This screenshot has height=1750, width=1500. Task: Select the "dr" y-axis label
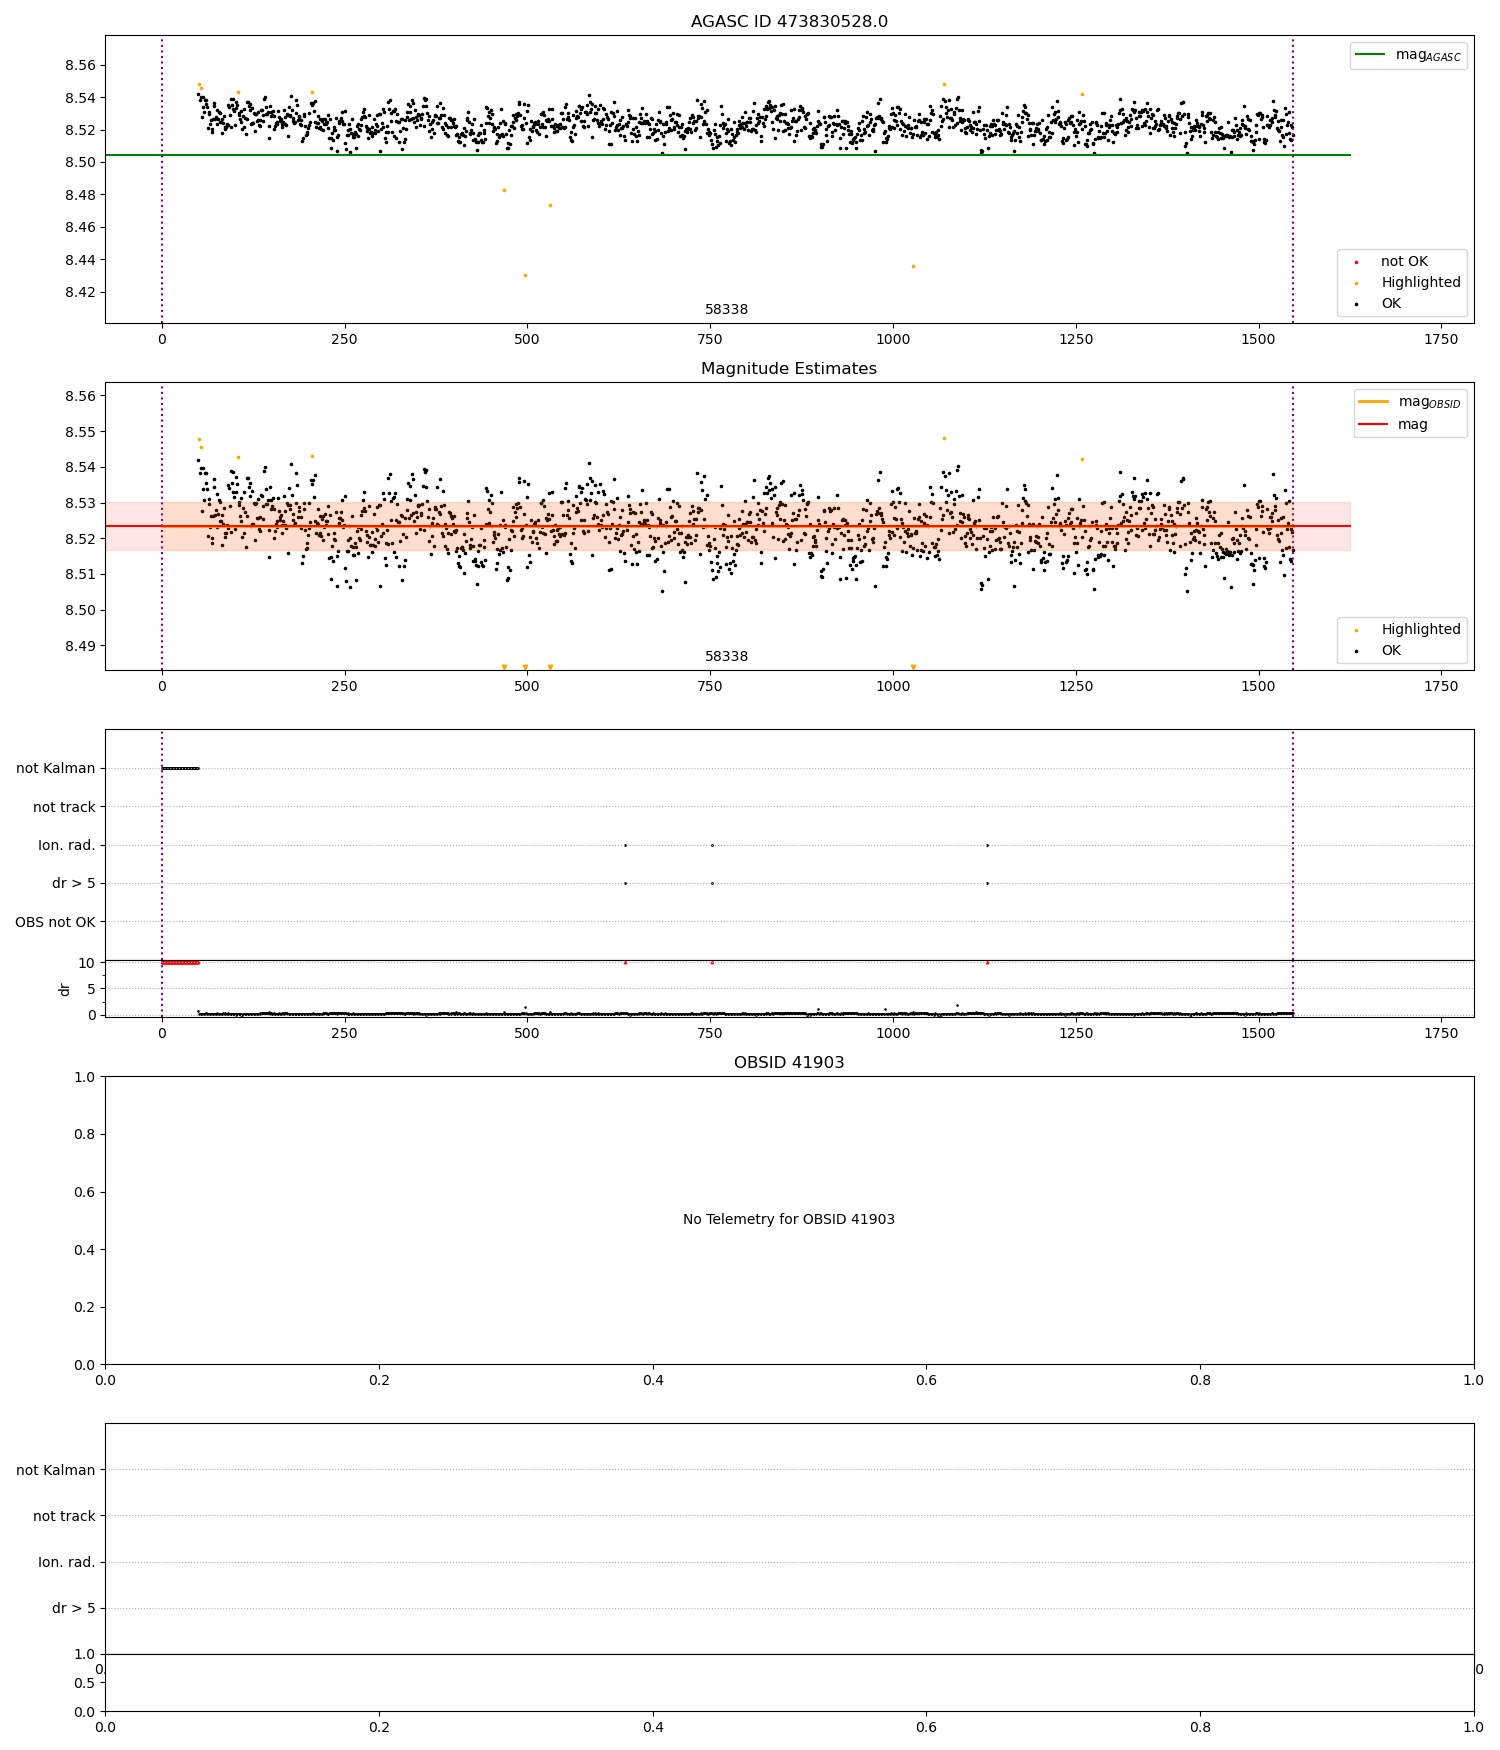[65, 989]
